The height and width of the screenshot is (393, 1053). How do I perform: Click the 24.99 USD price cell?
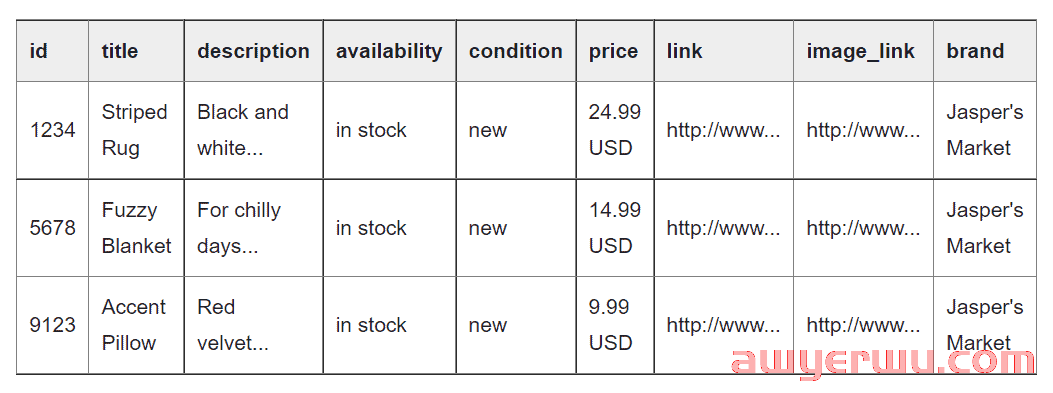615,130
